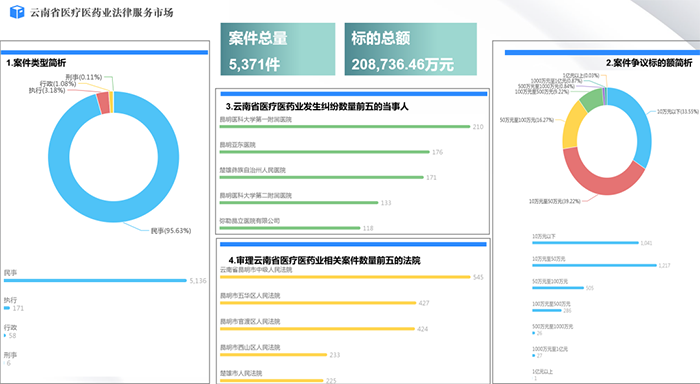Open the 案件总量 5,371件 summary card
This screenshot has height=384, width=700.
[278, 49]
